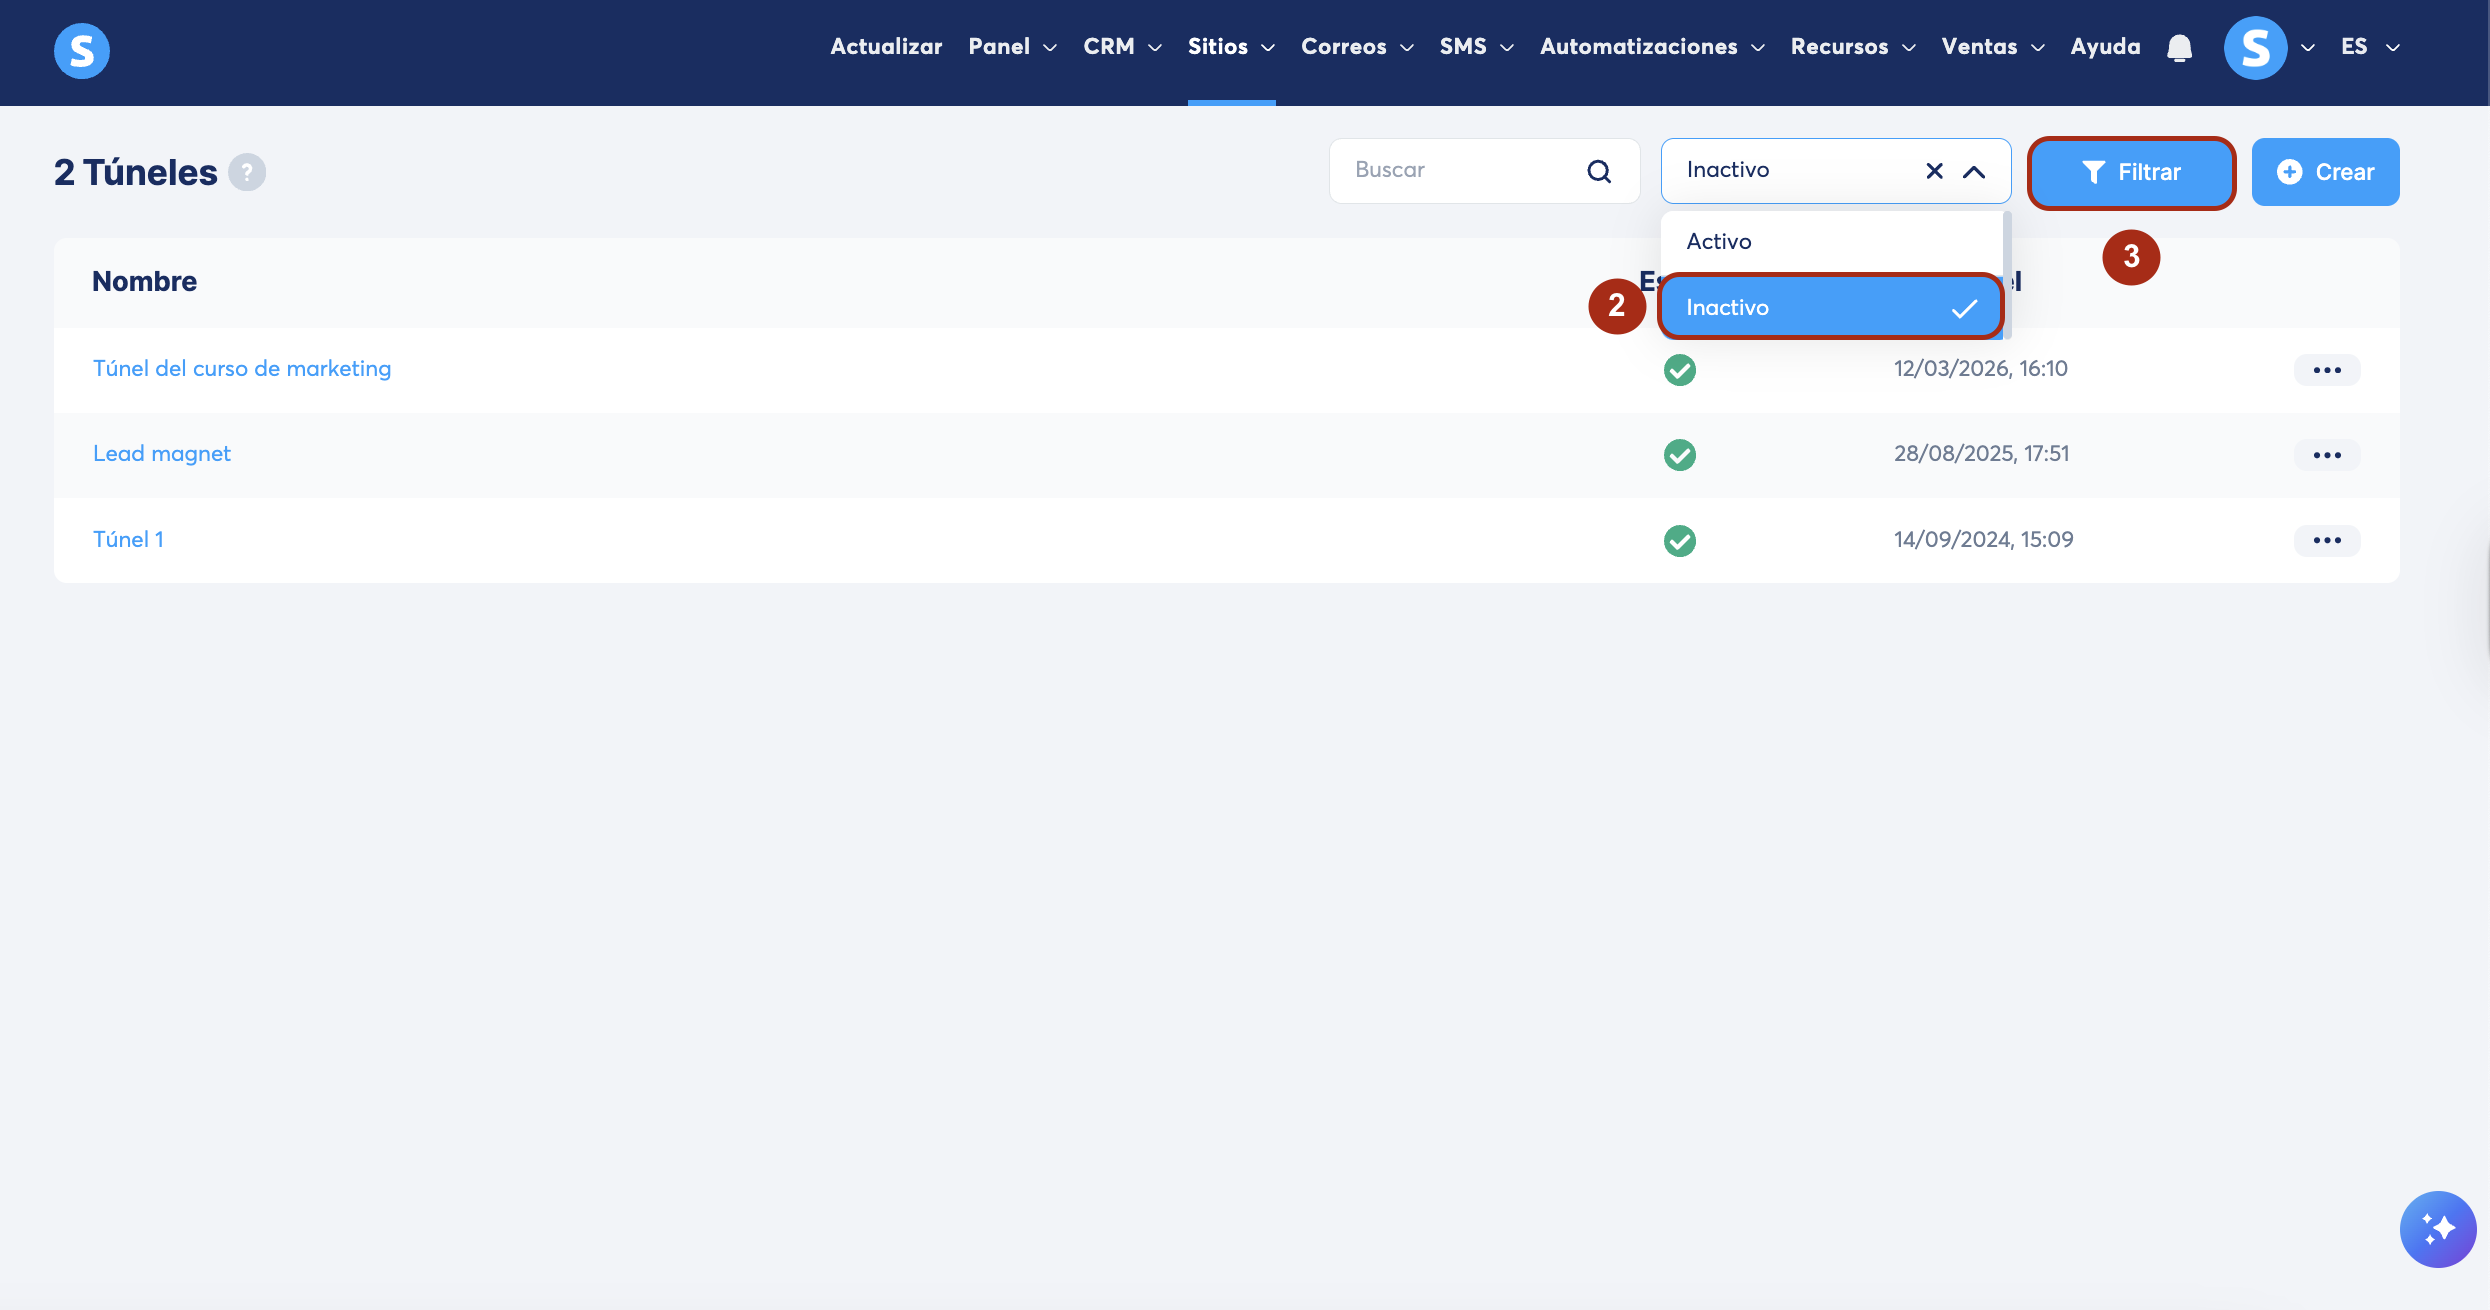Open actions menu for Túnel 1

(x=2326, y=540)
